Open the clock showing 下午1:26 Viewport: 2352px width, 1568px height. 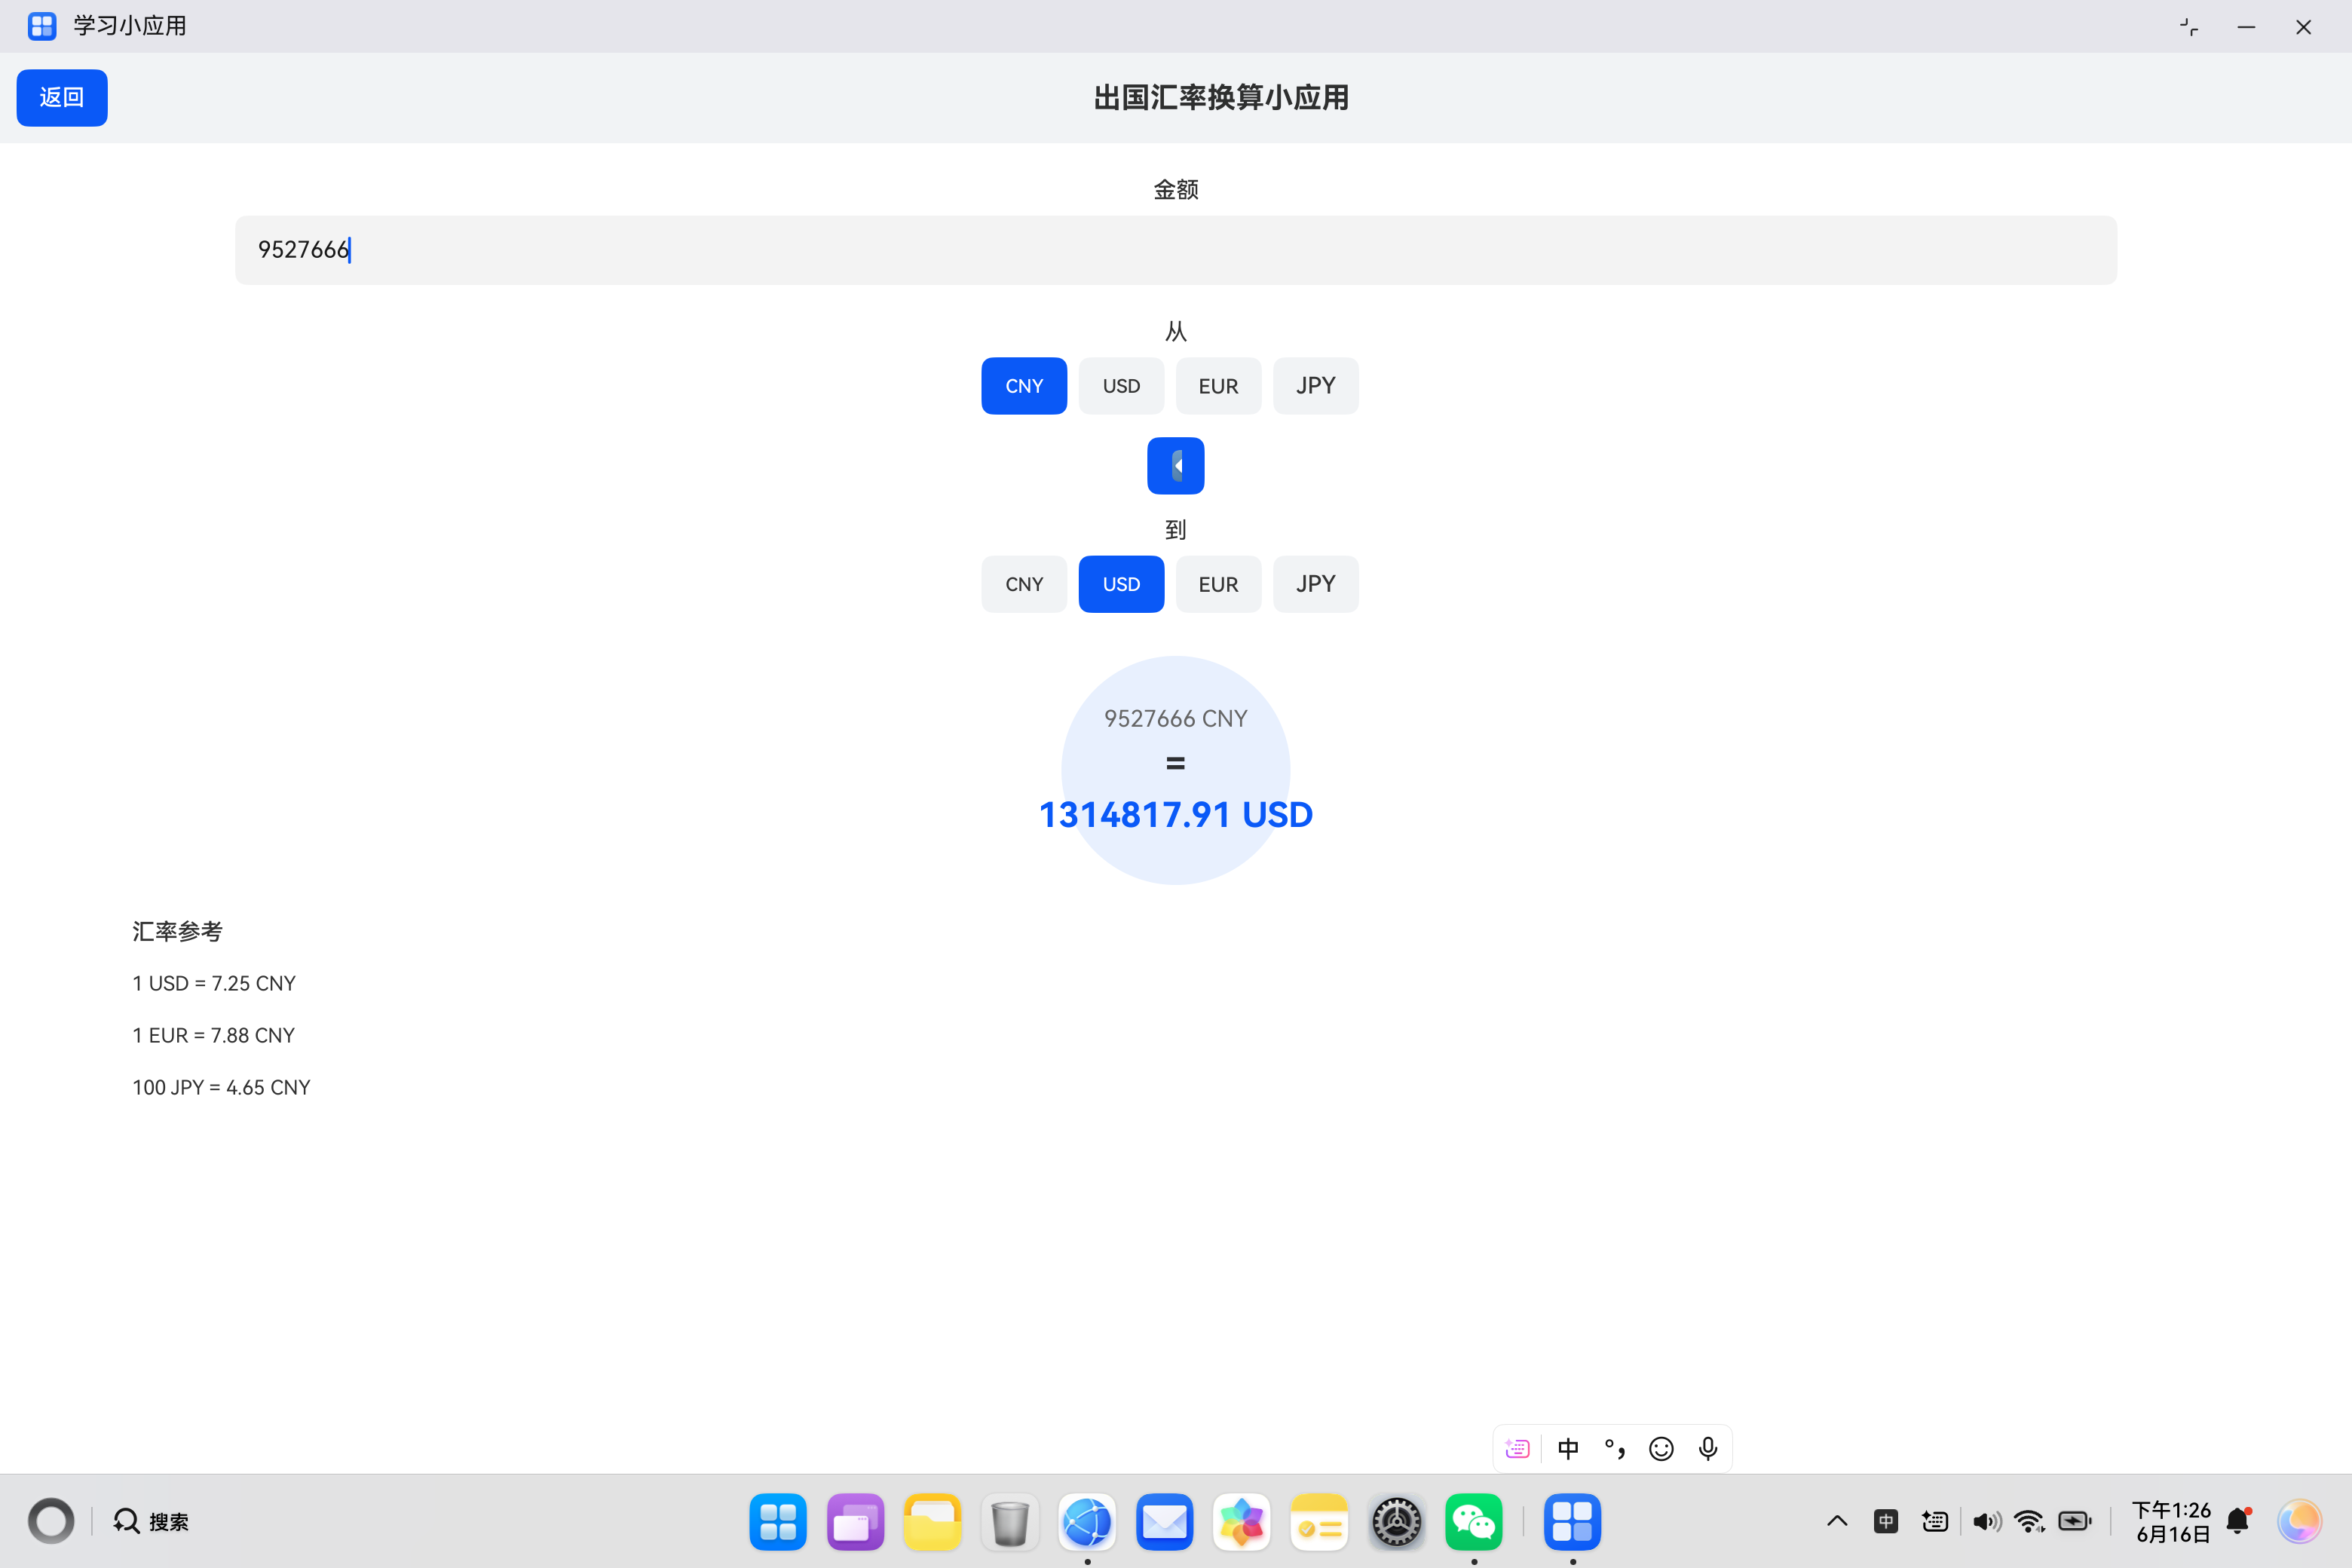coord(2171,1521)
